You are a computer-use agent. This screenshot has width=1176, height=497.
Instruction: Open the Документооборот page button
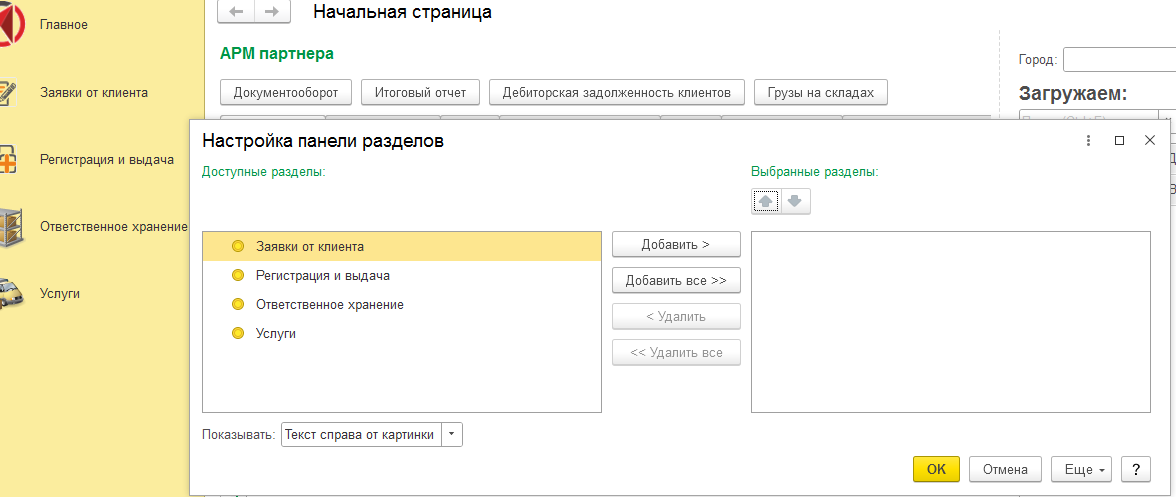point(285,93)
